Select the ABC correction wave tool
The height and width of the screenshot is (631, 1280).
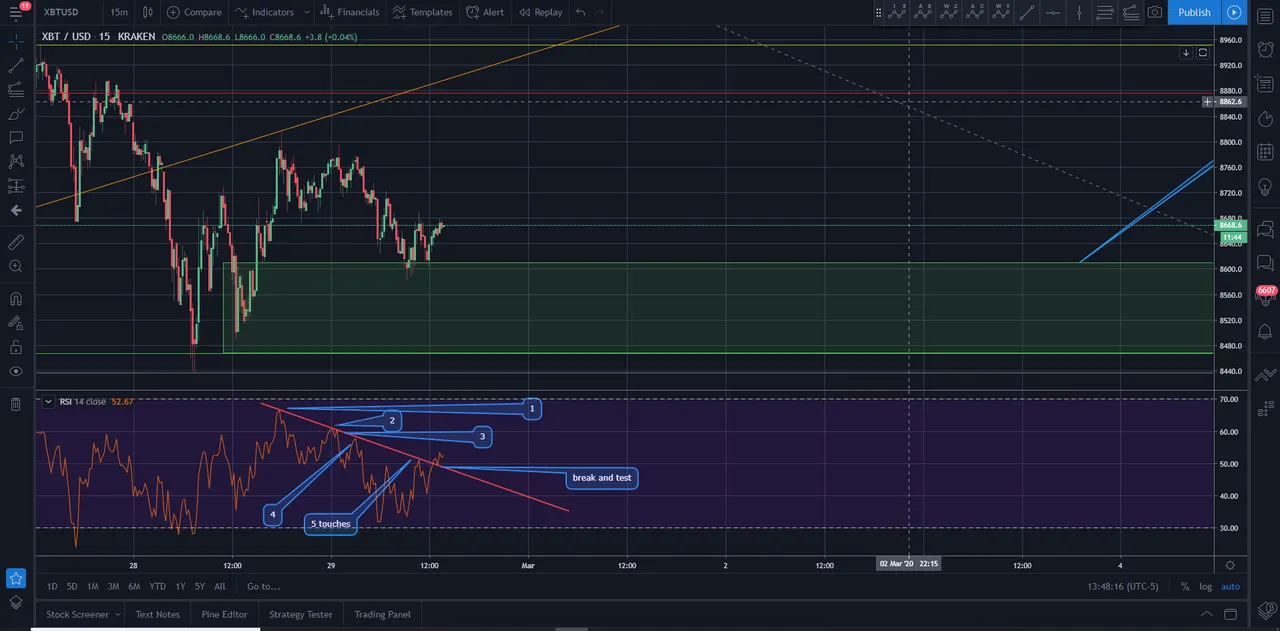pyautogui.click(x=975, y=12)
